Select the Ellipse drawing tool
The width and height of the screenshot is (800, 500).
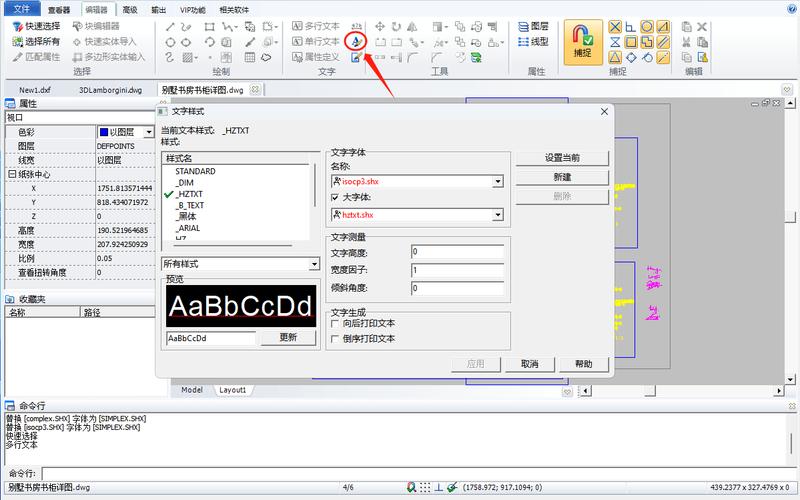186,42
